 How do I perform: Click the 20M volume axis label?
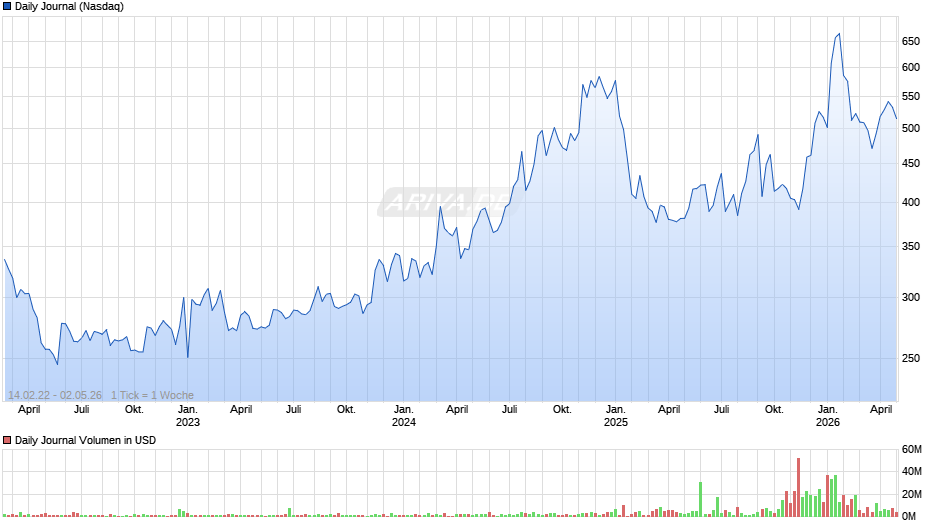pyautogui.click(x=912, y=494)
